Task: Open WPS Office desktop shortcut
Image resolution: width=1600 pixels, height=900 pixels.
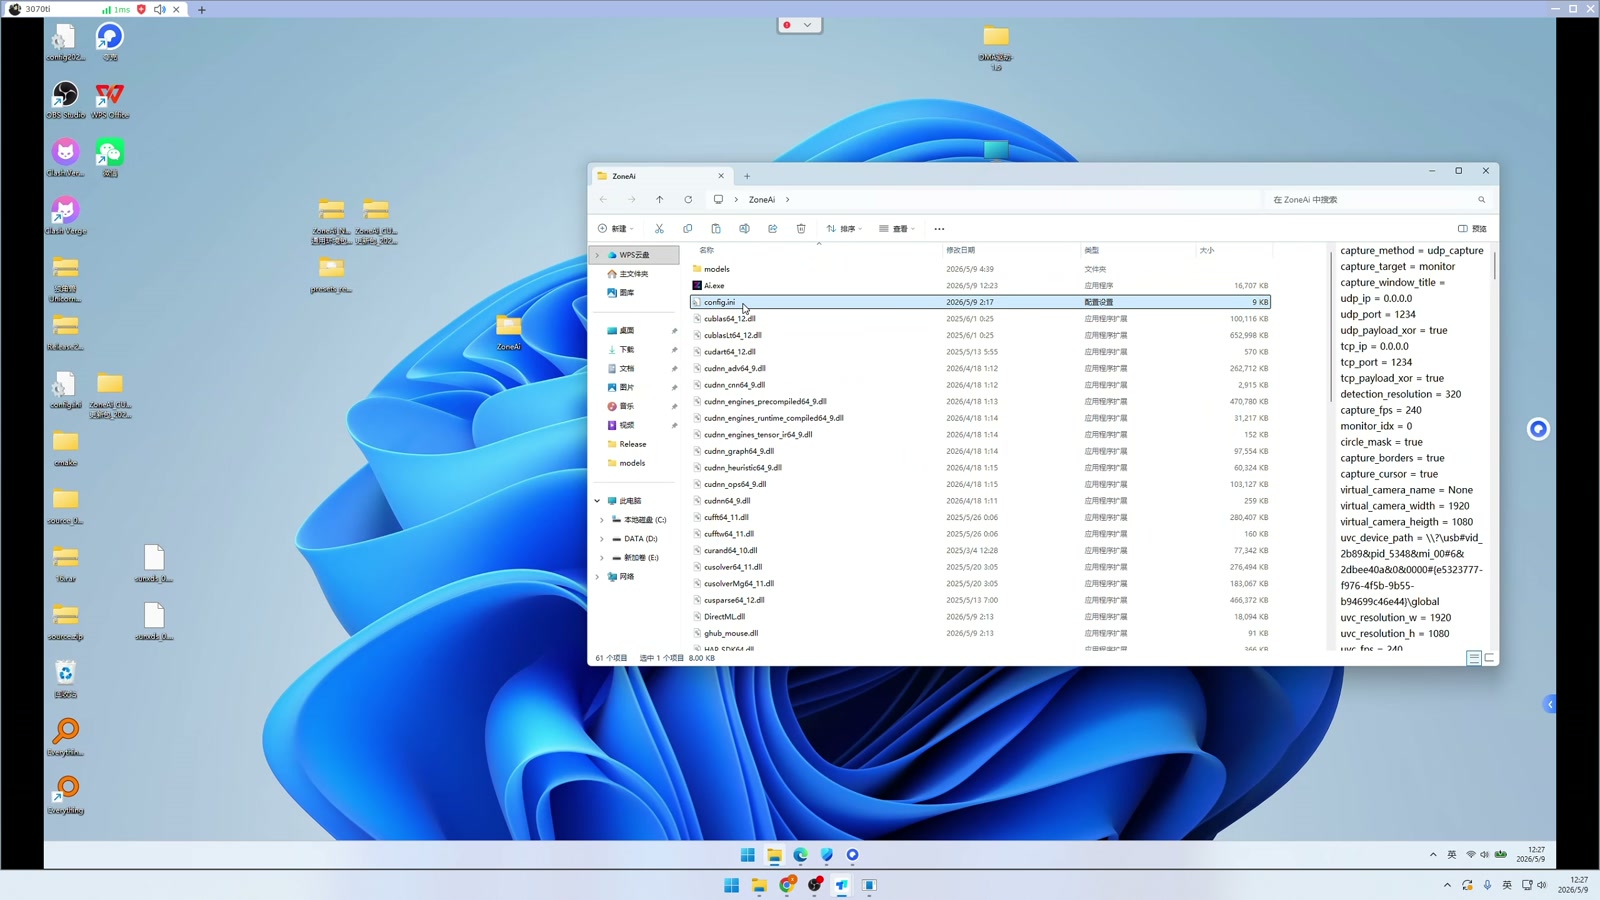Action: 110,101
